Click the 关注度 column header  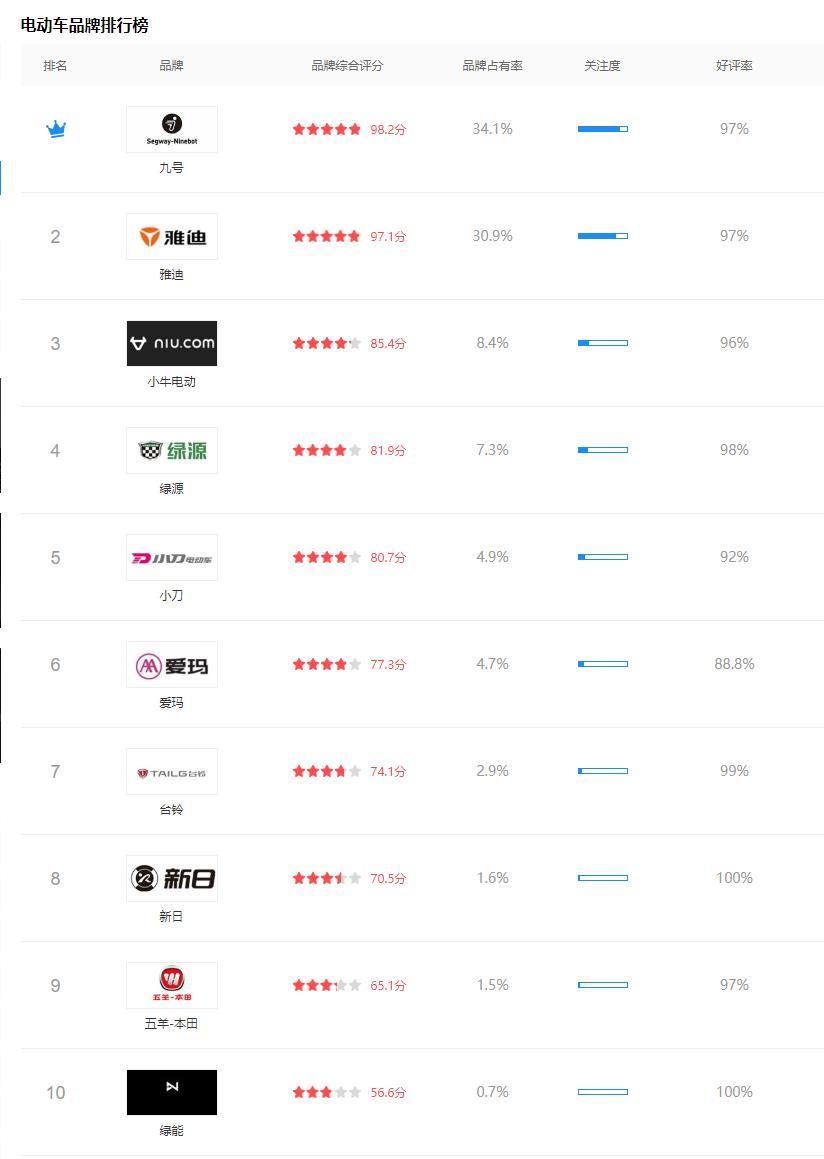tap(603, 66)
